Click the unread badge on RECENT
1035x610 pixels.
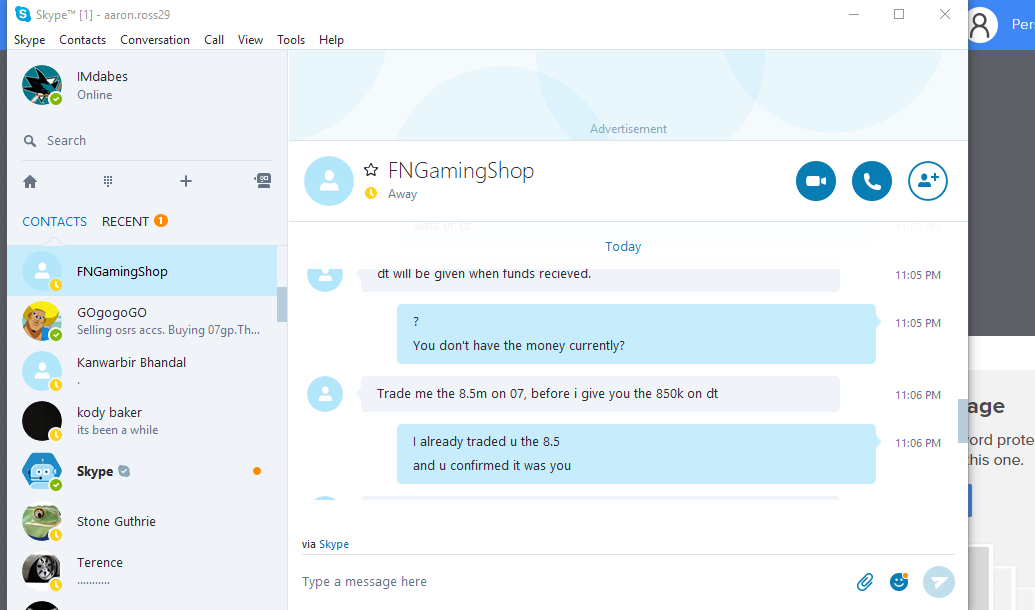(161, 220)
